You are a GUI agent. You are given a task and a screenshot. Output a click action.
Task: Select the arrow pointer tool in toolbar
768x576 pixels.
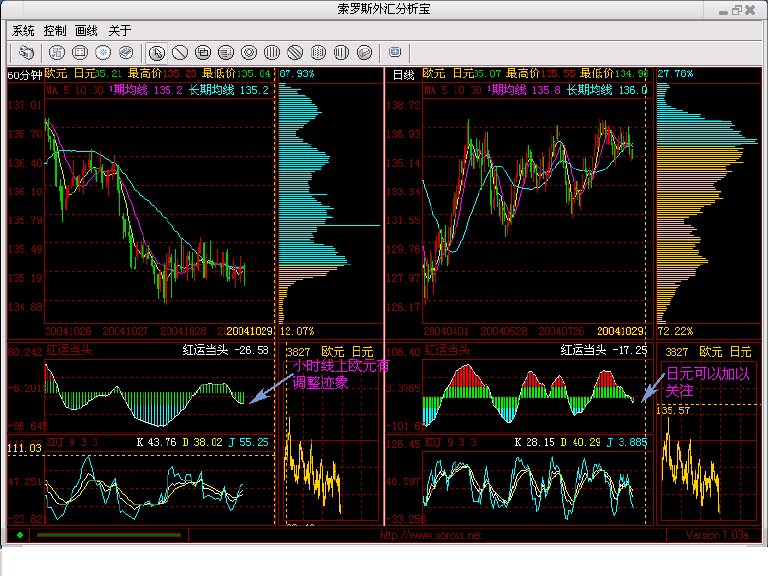click(157, 51)
